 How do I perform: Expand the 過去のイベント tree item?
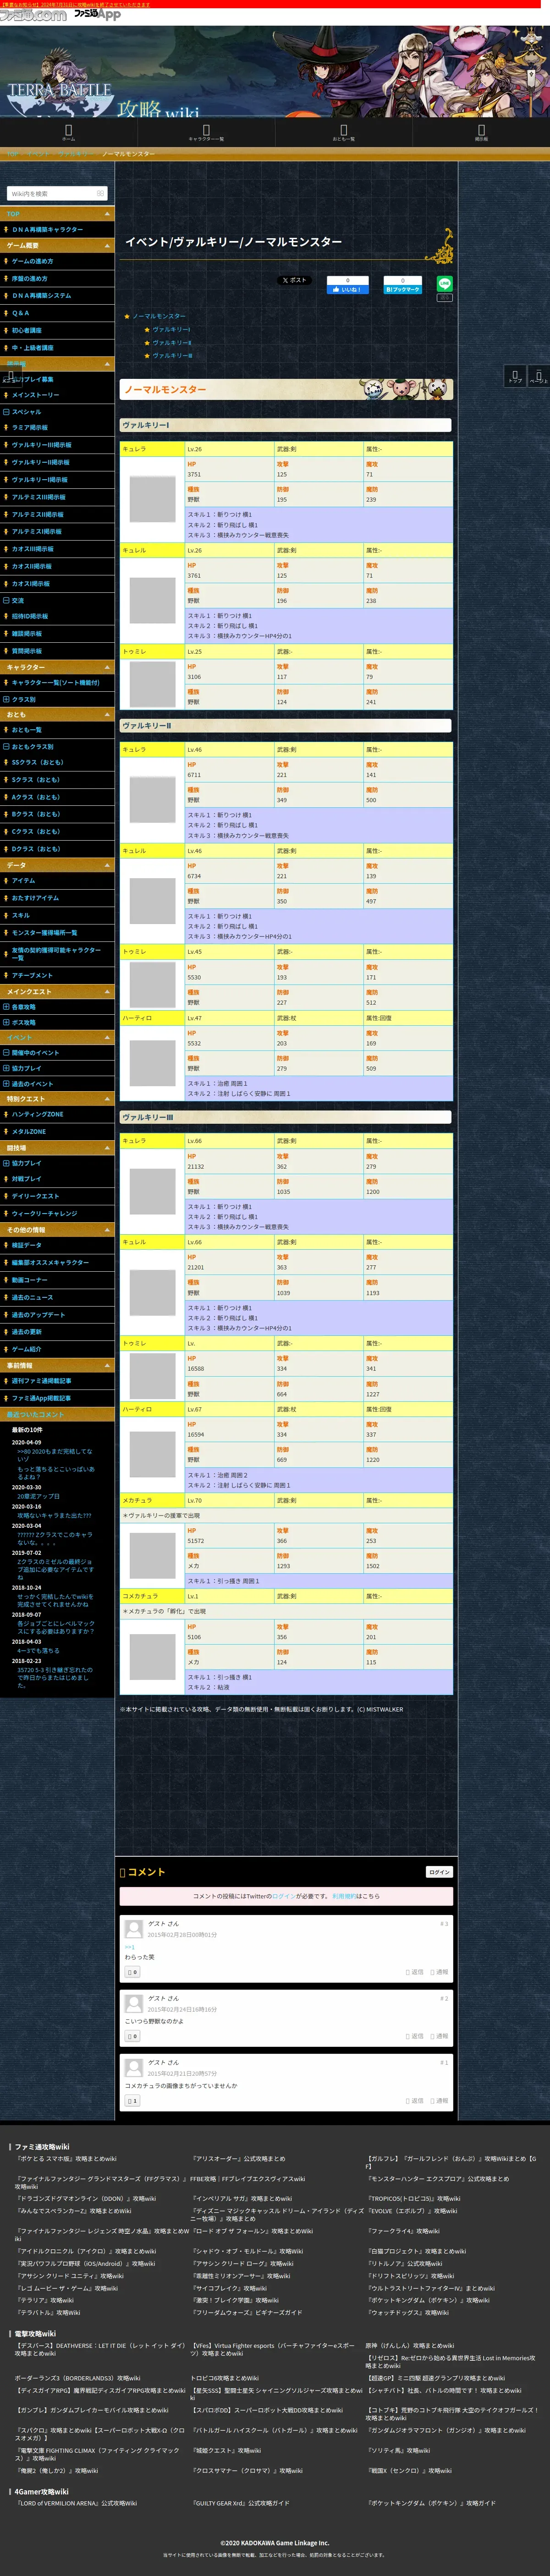pyautogui.click(x=5, y=1083)
